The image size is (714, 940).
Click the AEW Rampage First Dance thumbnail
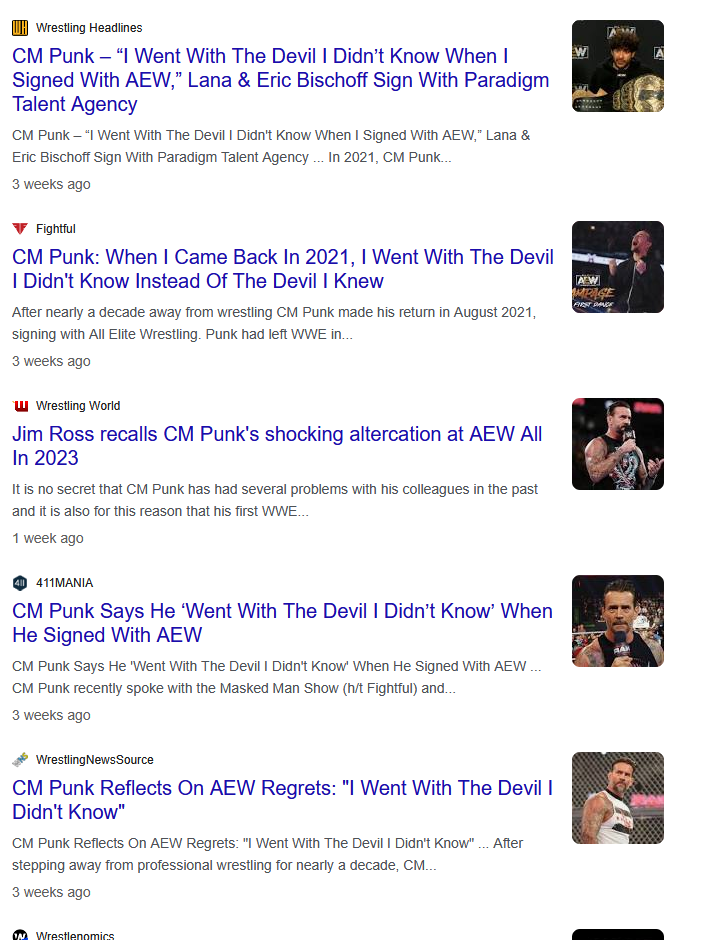coord(617,267)
